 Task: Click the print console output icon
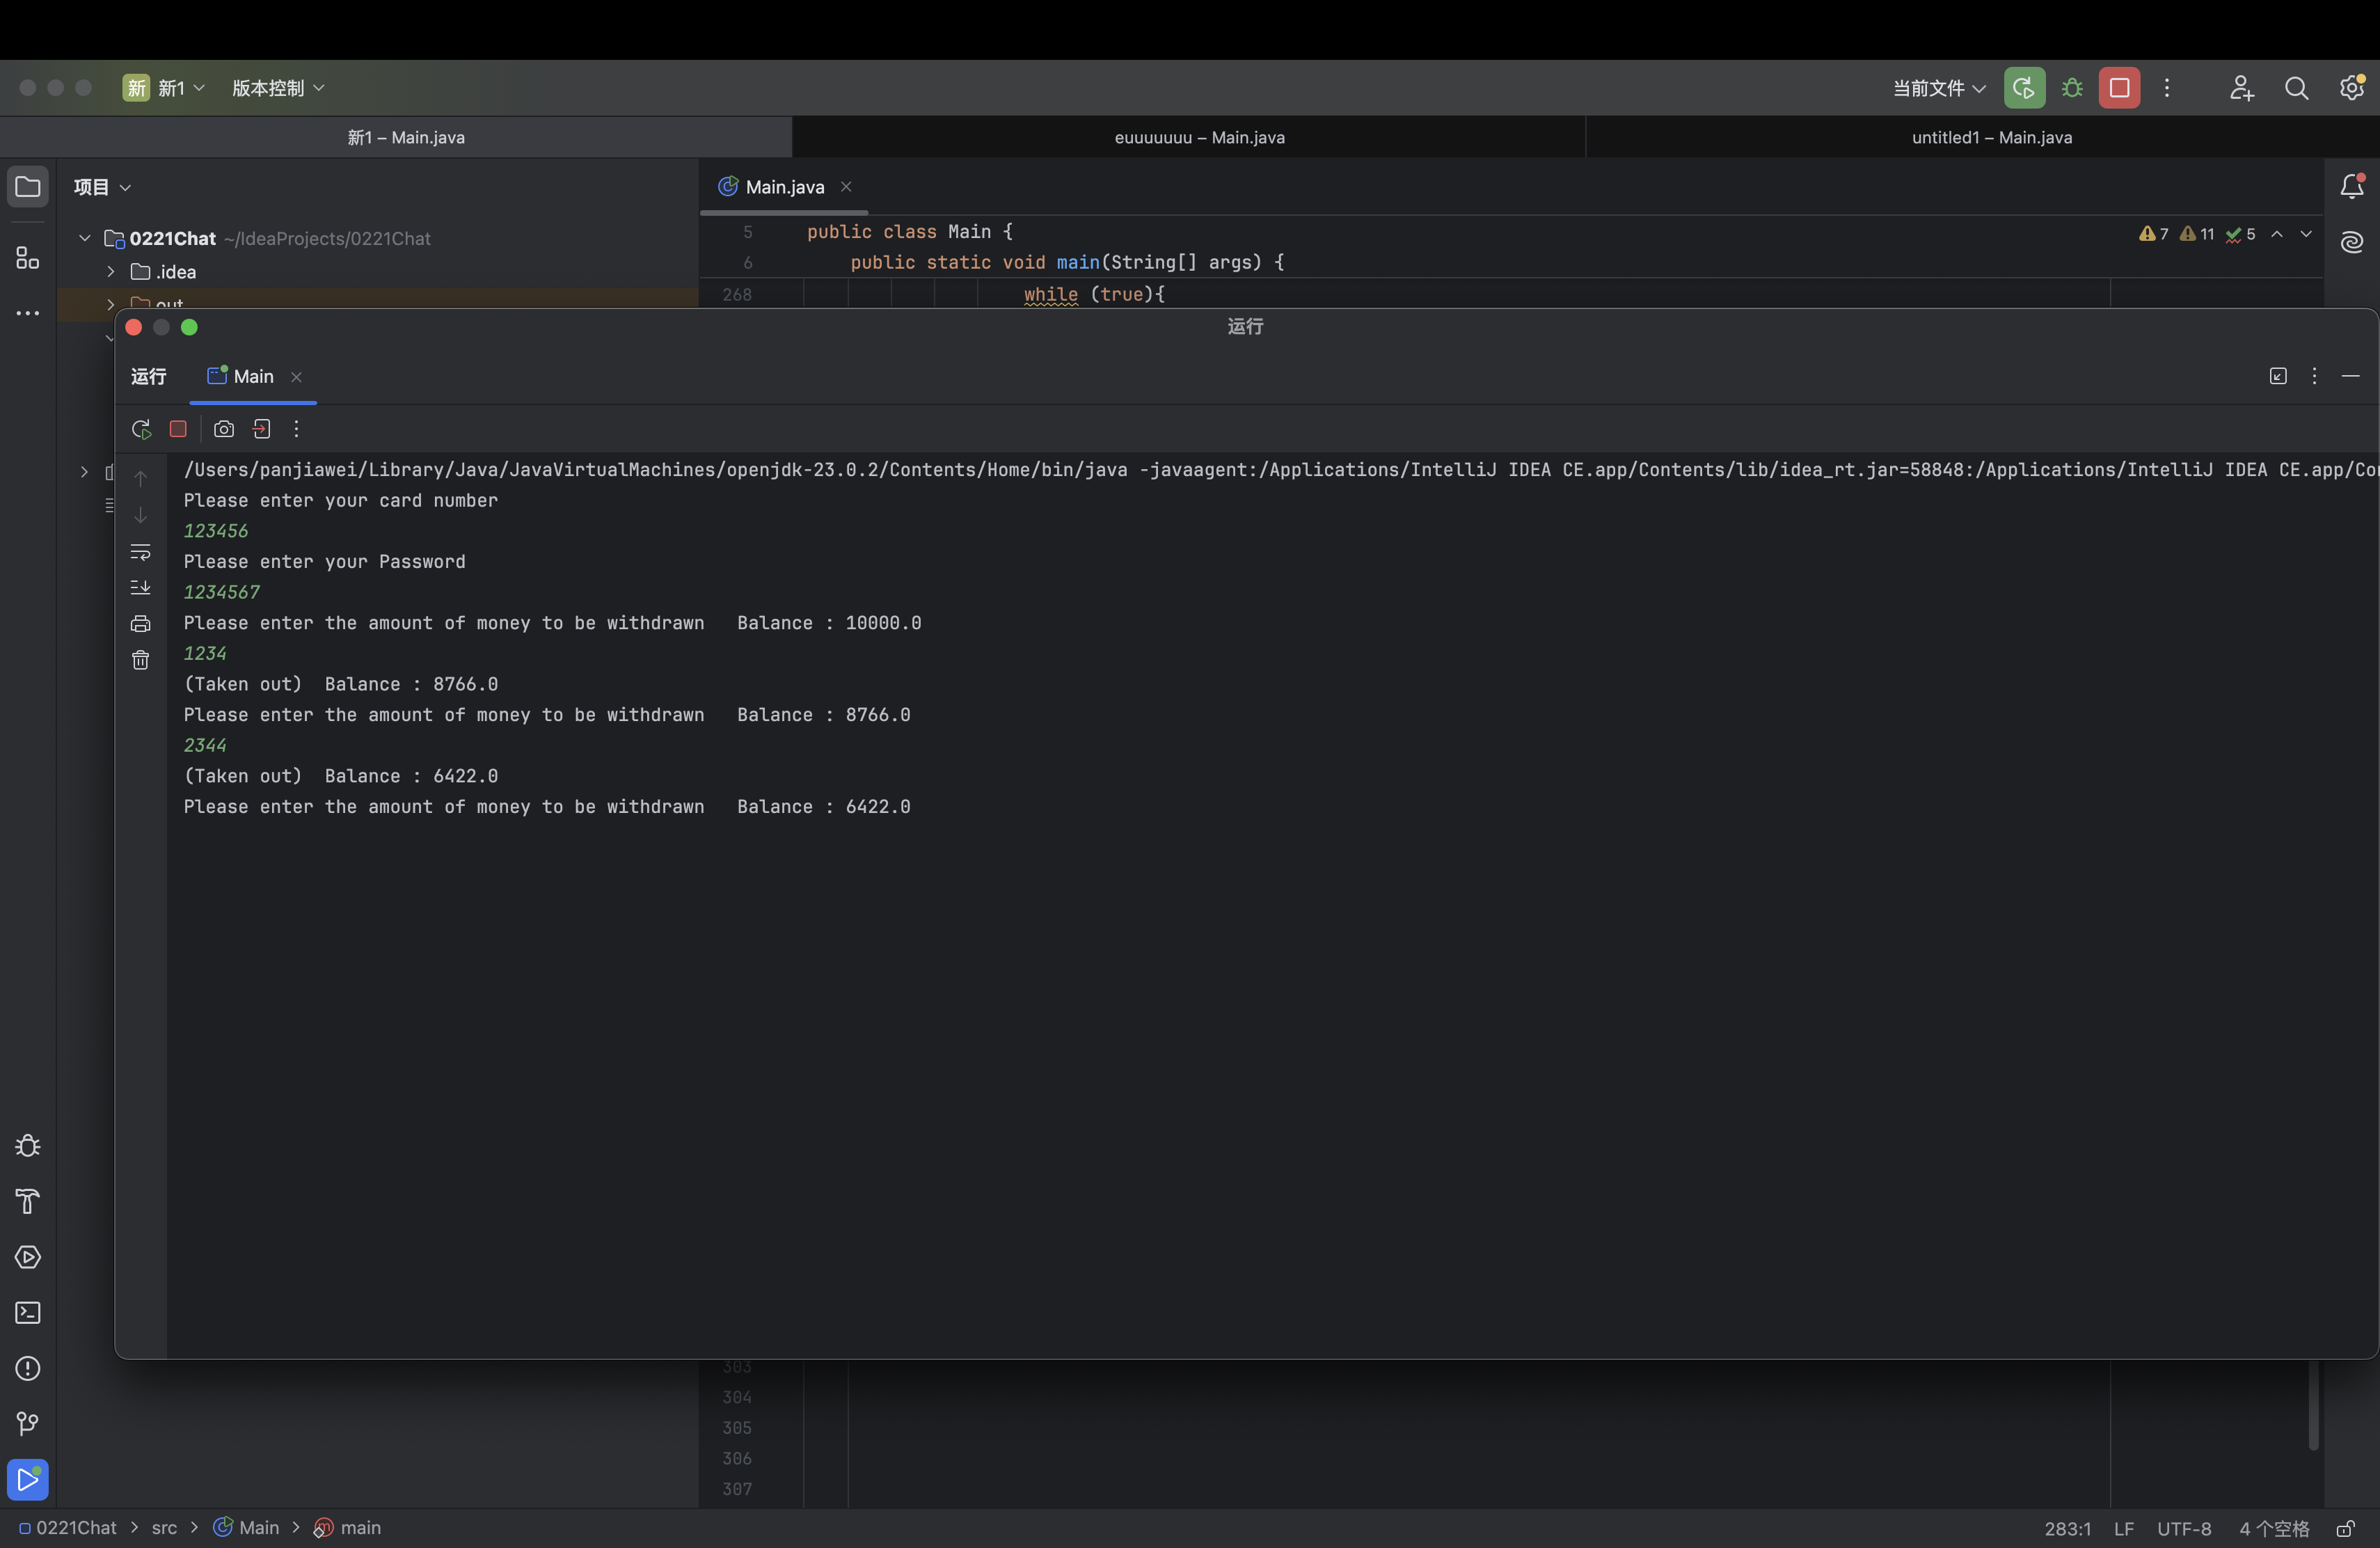[140, 624]
